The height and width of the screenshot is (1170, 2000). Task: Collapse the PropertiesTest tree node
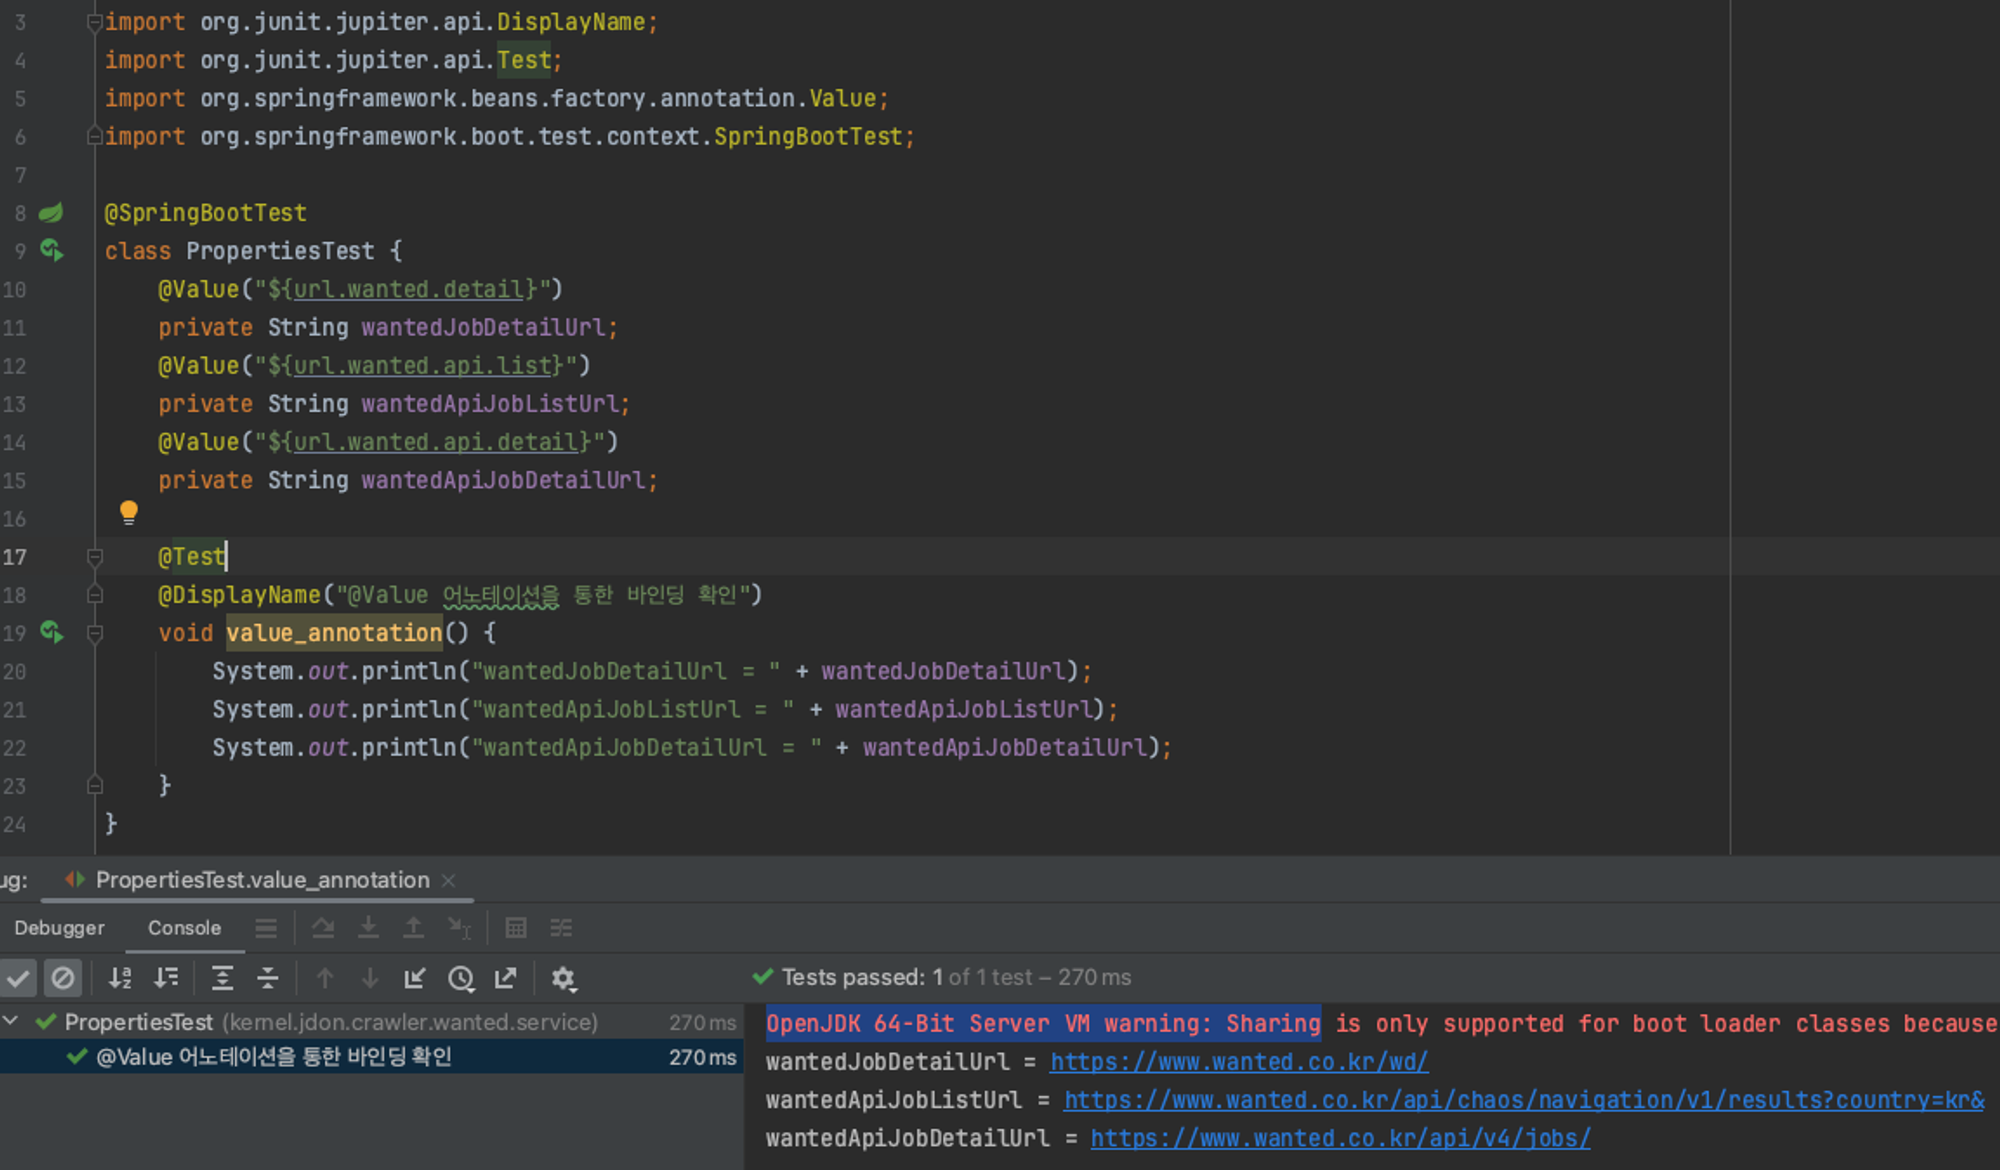(x=11, y=1021)
